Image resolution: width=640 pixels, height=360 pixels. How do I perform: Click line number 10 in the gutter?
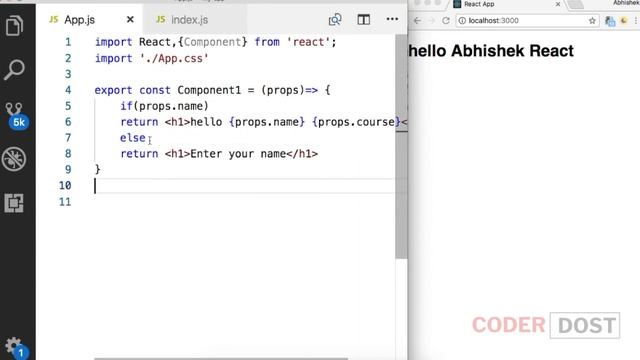[65, 185]
